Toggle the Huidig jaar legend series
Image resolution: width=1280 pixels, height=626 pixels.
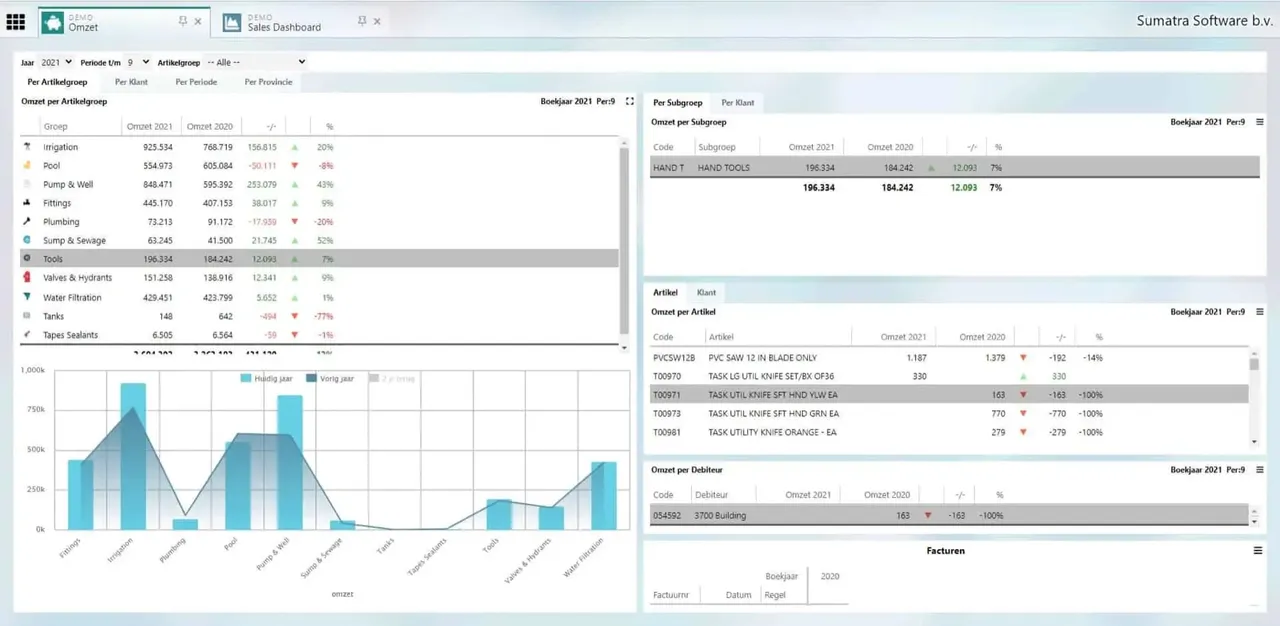269,379
